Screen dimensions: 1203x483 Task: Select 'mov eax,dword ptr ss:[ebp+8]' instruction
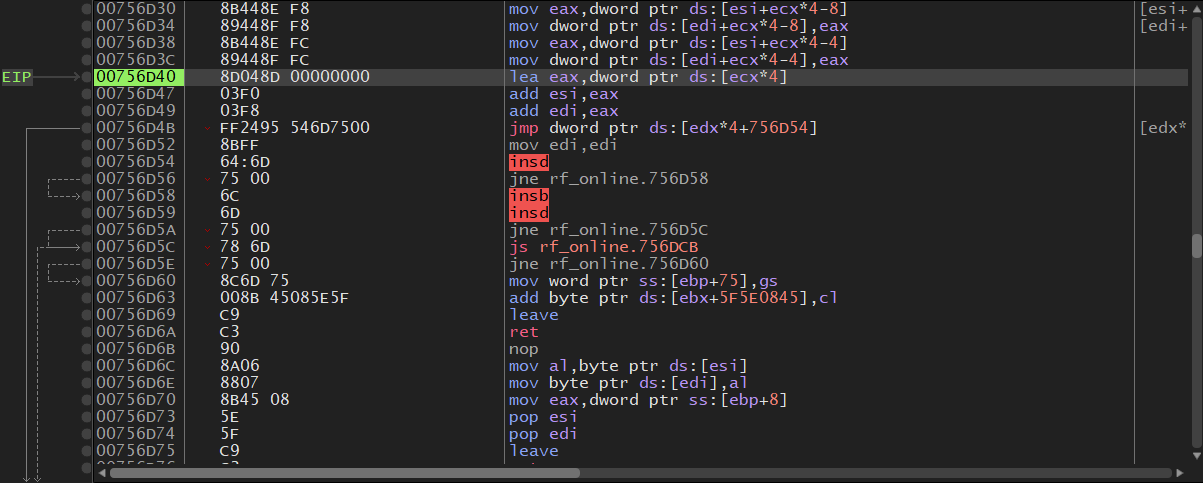coord(649,400)
